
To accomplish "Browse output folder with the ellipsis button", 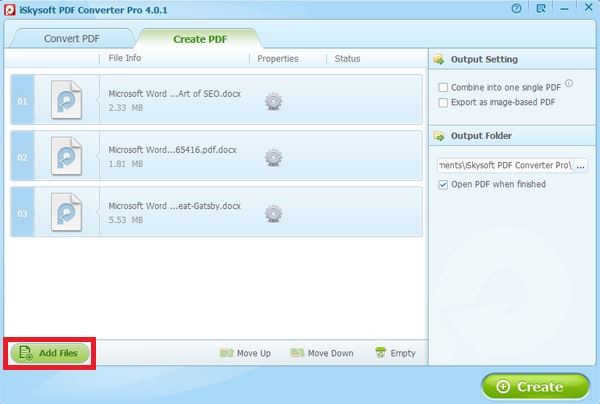I will pos(580,166).
